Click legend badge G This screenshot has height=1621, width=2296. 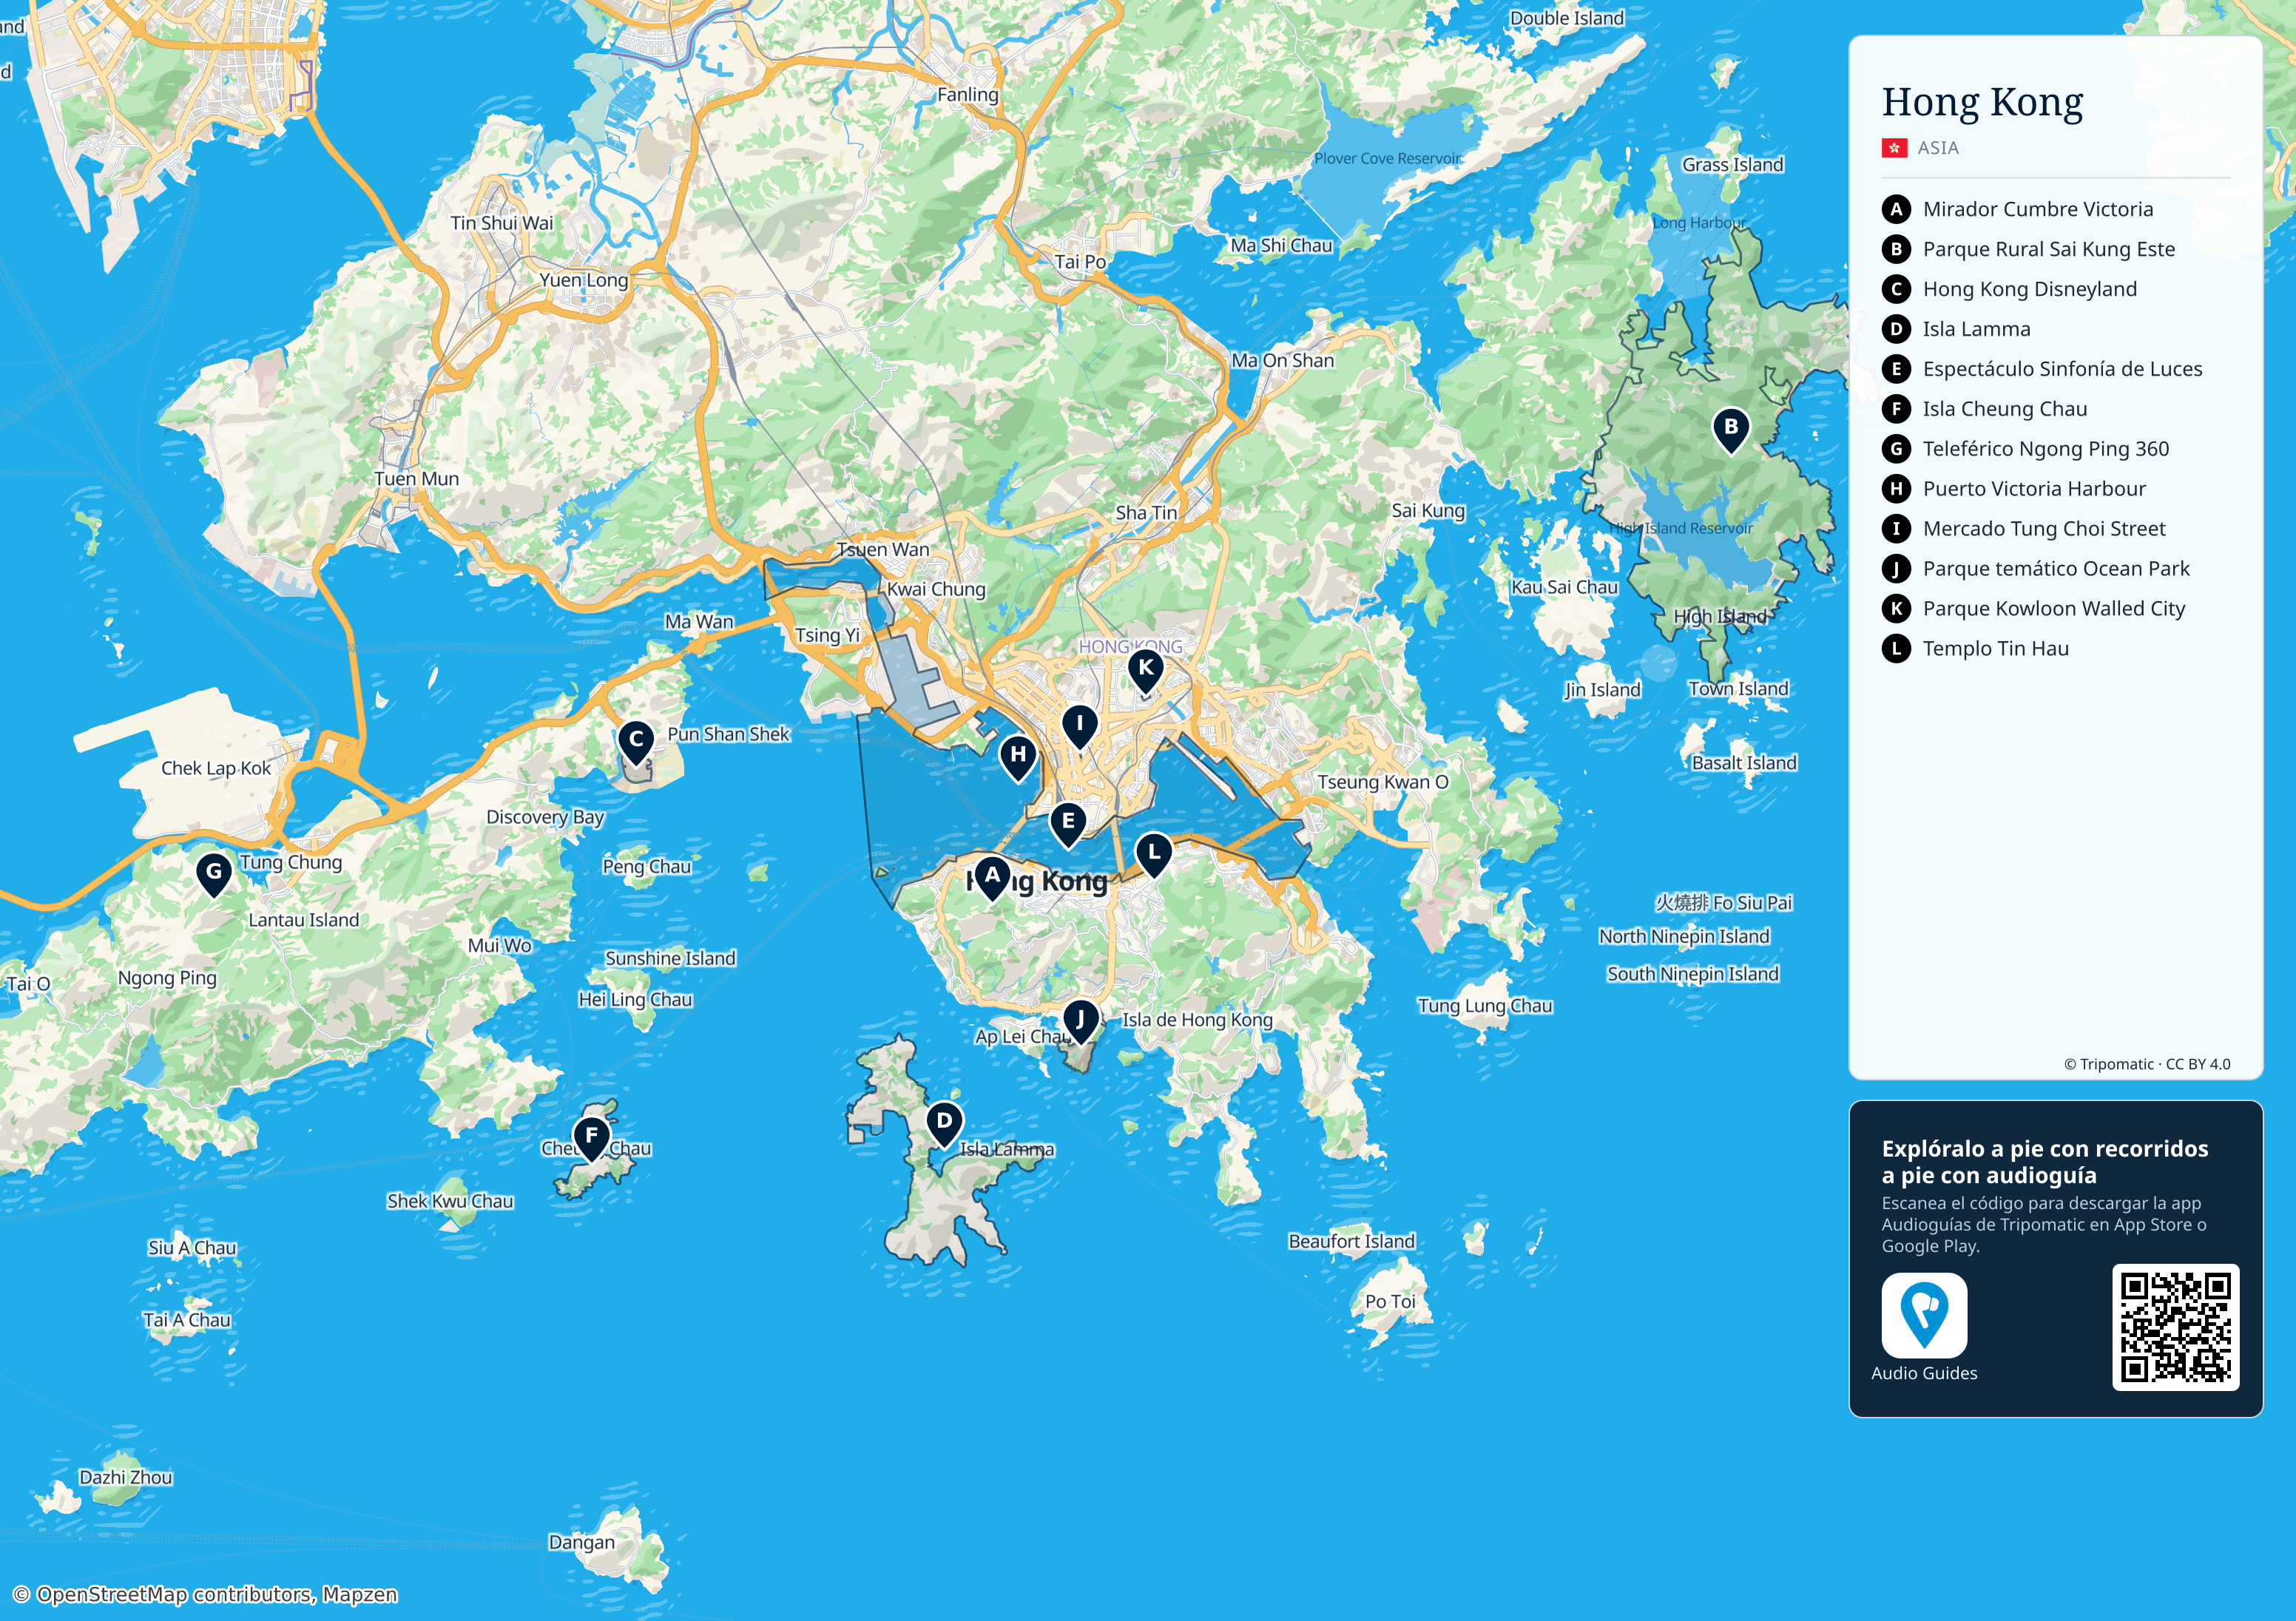click(x=1896, y=449)
